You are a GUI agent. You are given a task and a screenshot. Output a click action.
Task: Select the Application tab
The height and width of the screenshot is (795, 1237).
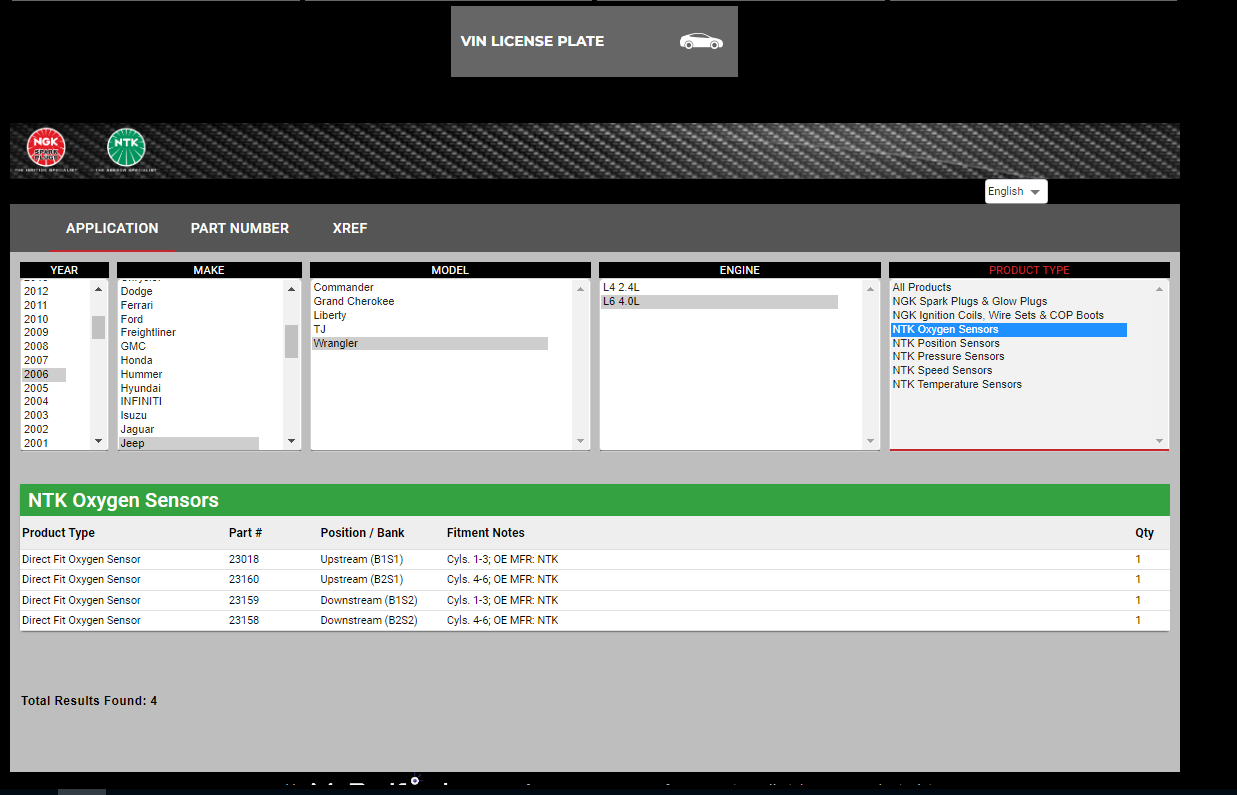point(112,228)
